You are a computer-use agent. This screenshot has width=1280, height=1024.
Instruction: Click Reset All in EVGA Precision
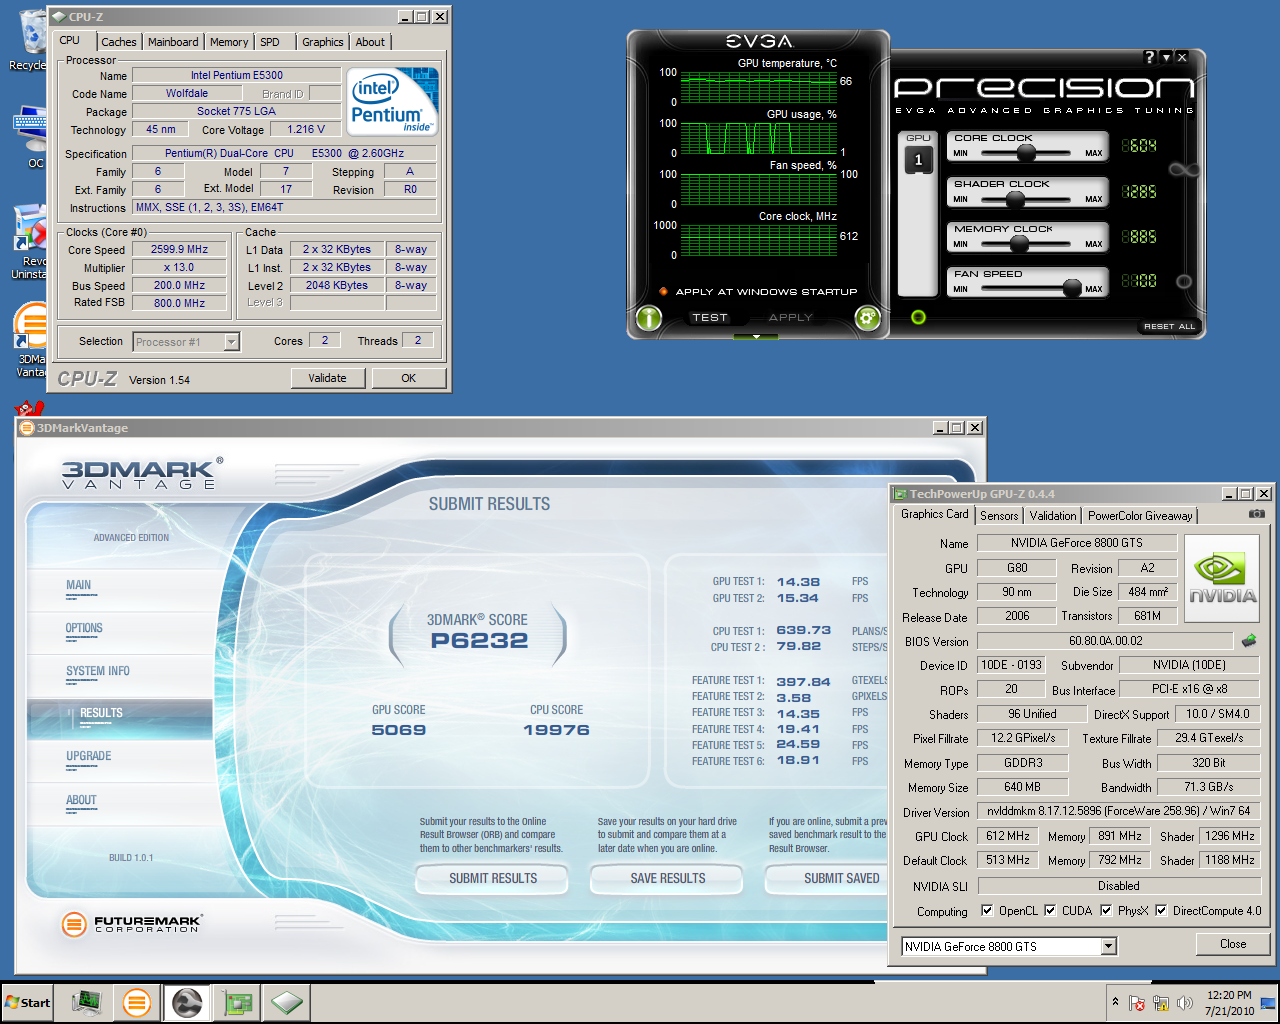coord(1169,327)
